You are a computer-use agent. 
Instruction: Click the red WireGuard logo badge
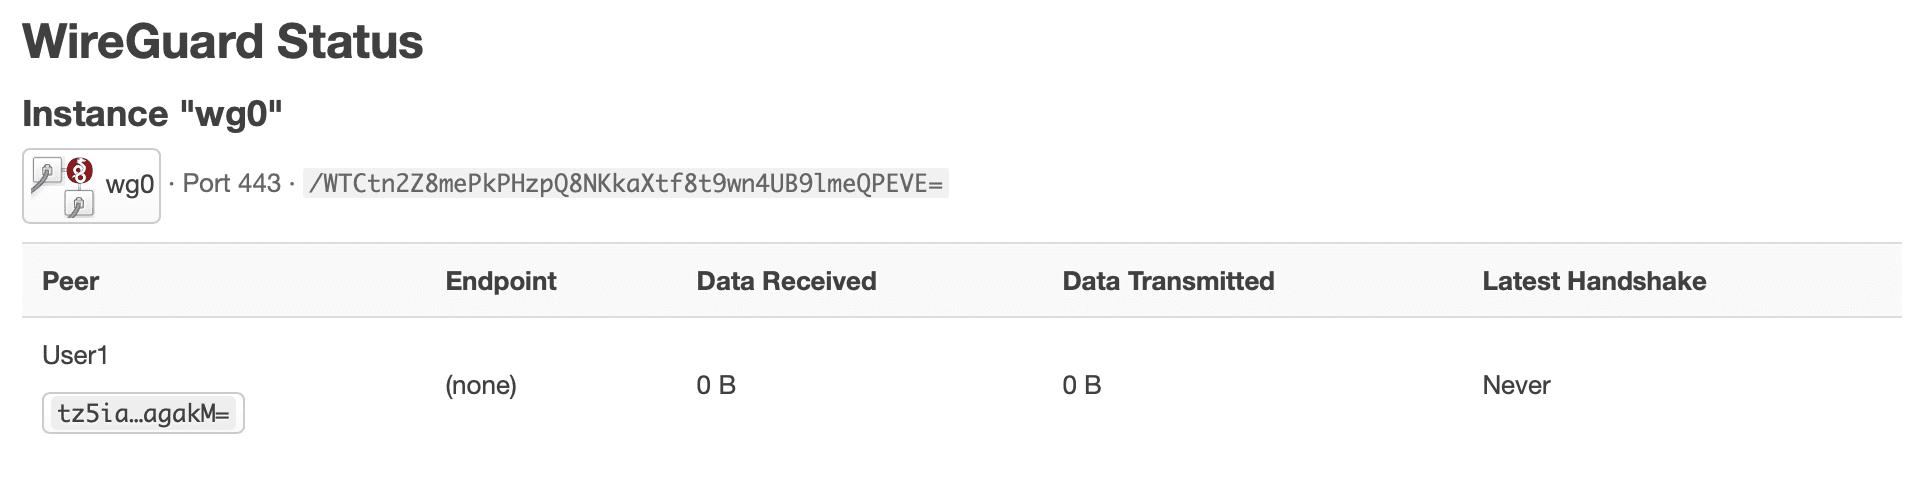80,171
